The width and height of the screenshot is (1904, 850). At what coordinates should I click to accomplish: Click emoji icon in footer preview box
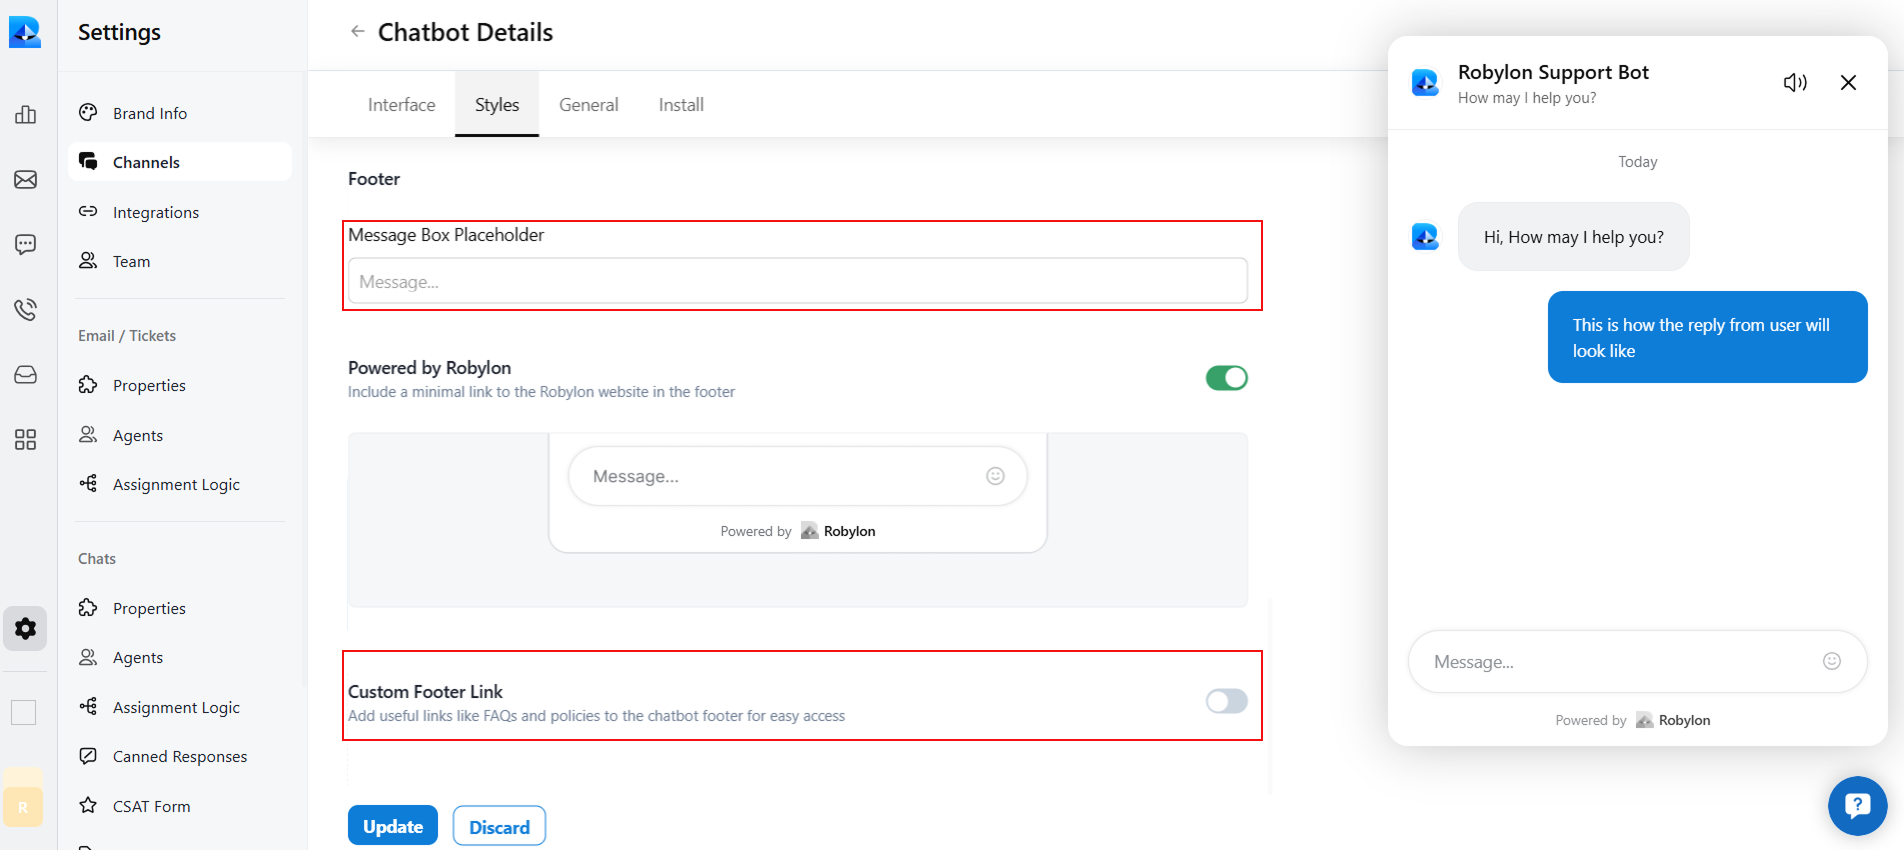[x=995, y=476]
